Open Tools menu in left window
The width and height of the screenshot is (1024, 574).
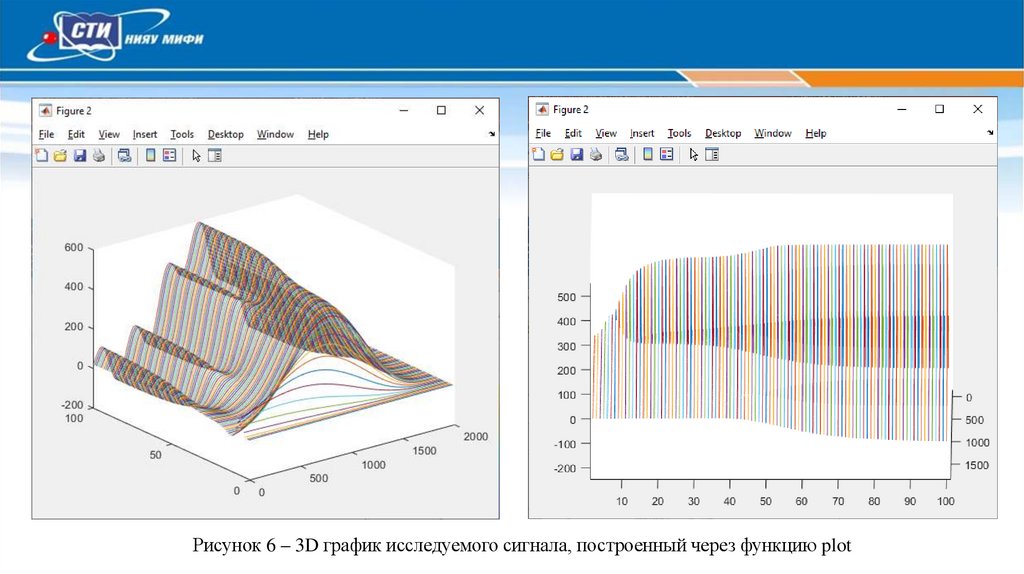(x=182, y=134)
